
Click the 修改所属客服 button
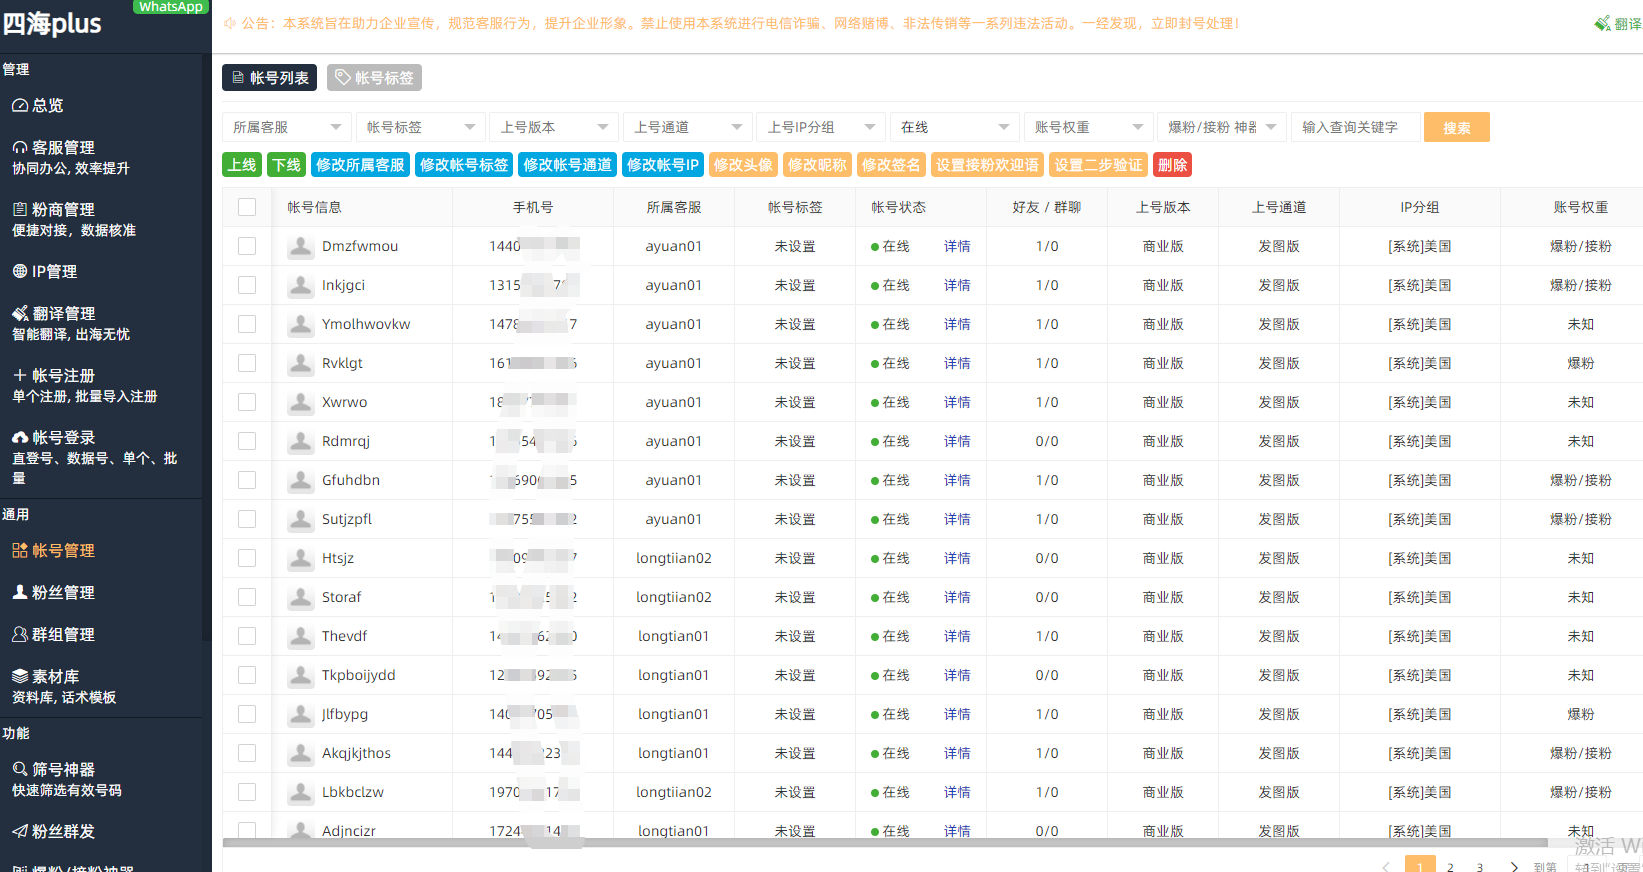coord(360,165)
